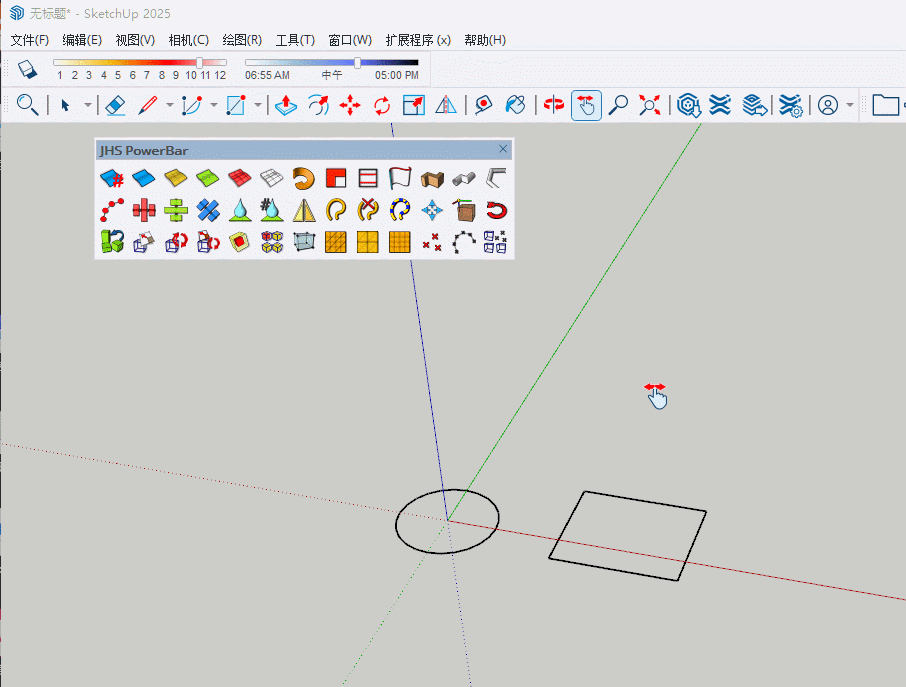This screenshot has width=906, height=687.
Task: Select the Scale tool
Action: coord(414,105)
